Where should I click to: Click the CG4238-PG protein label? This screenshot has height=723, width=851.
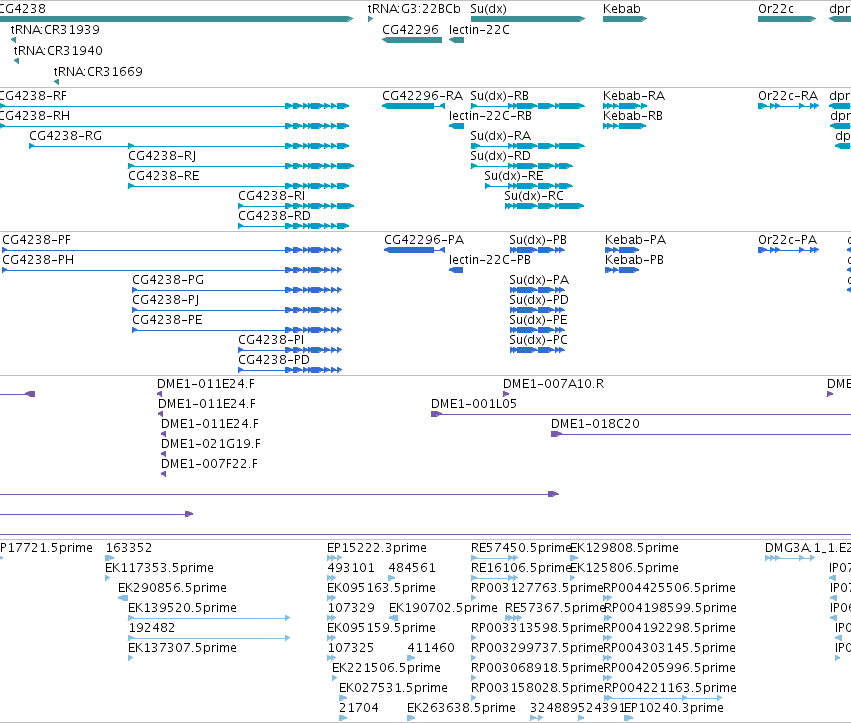[x=168, y=280]
